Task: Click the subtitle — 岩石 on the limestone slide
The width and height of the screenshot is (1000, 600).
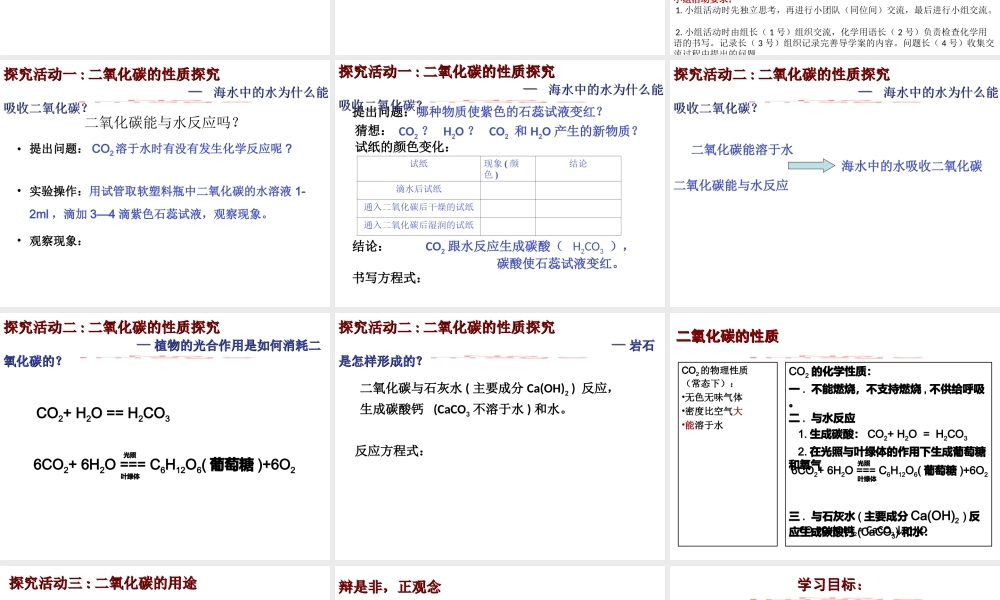Action: pos(633,346)
